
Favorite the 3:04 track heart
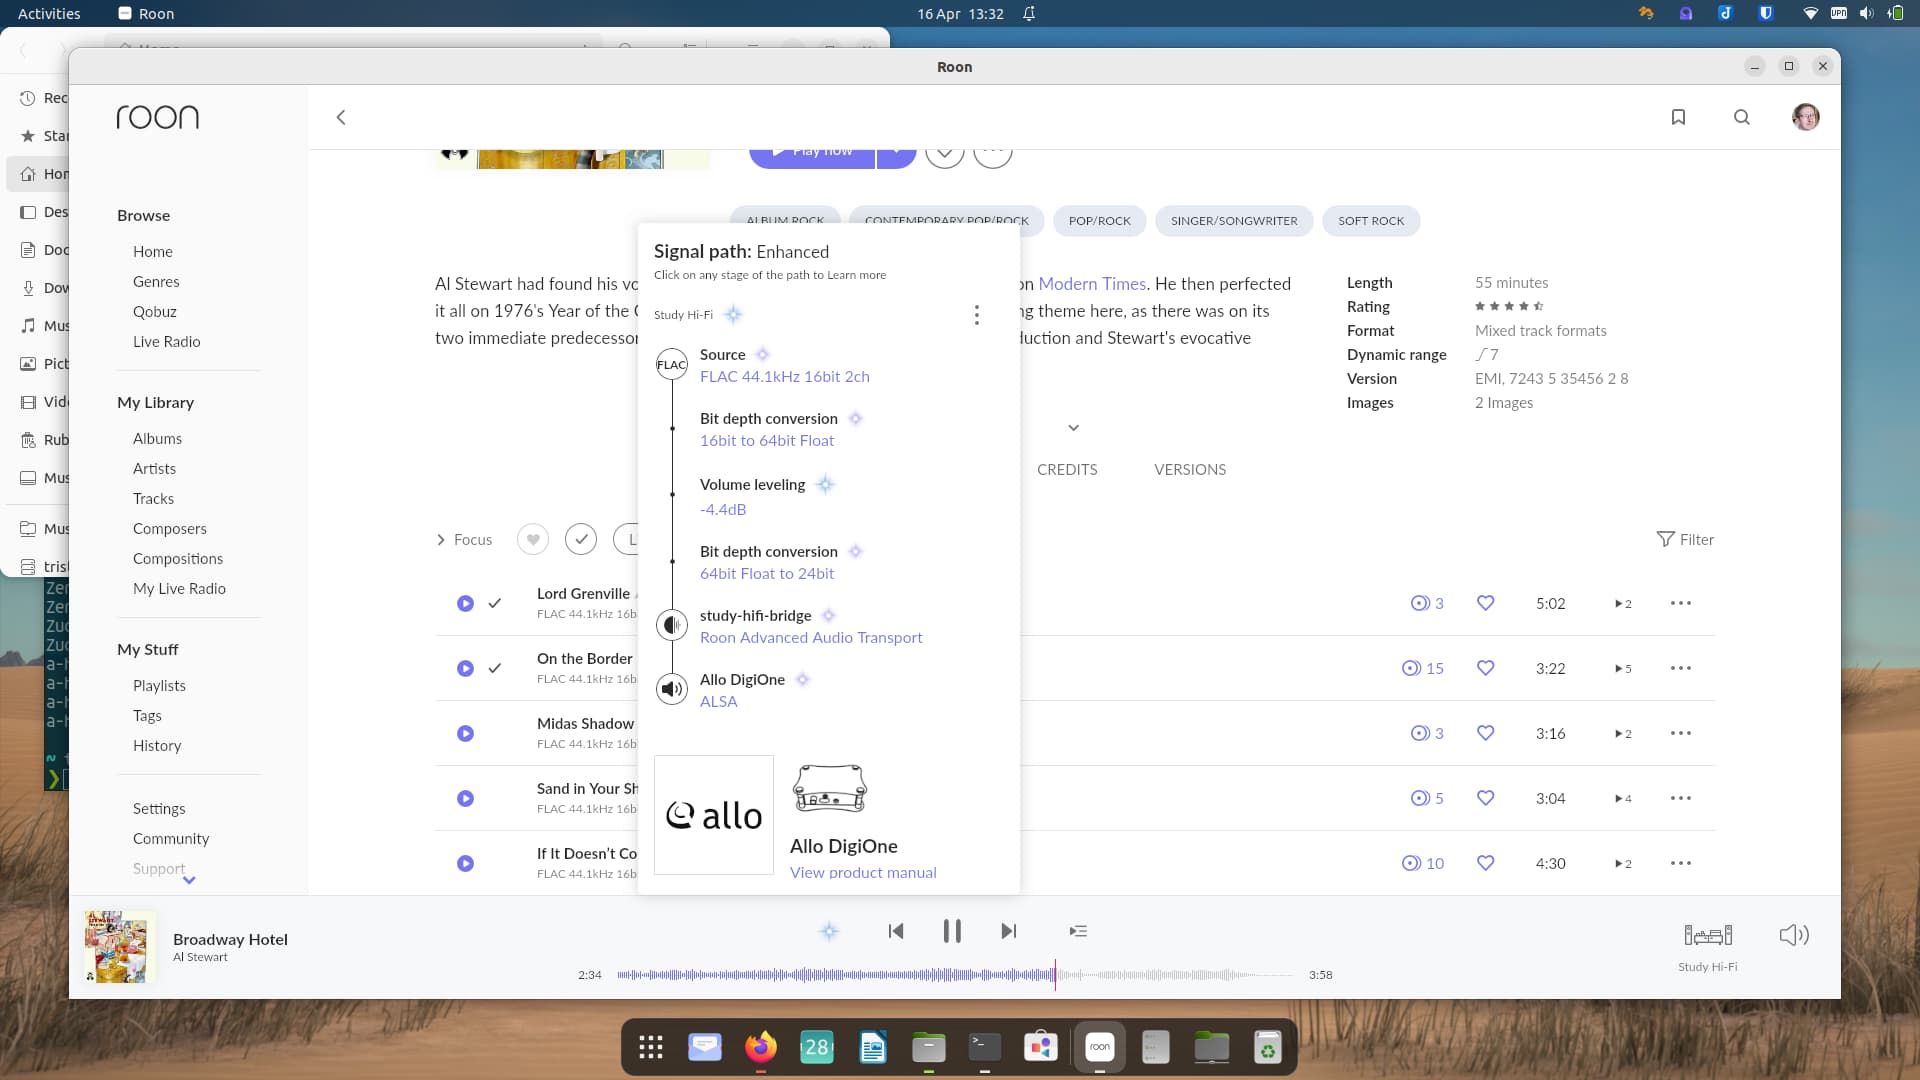tap(1485, 798)
